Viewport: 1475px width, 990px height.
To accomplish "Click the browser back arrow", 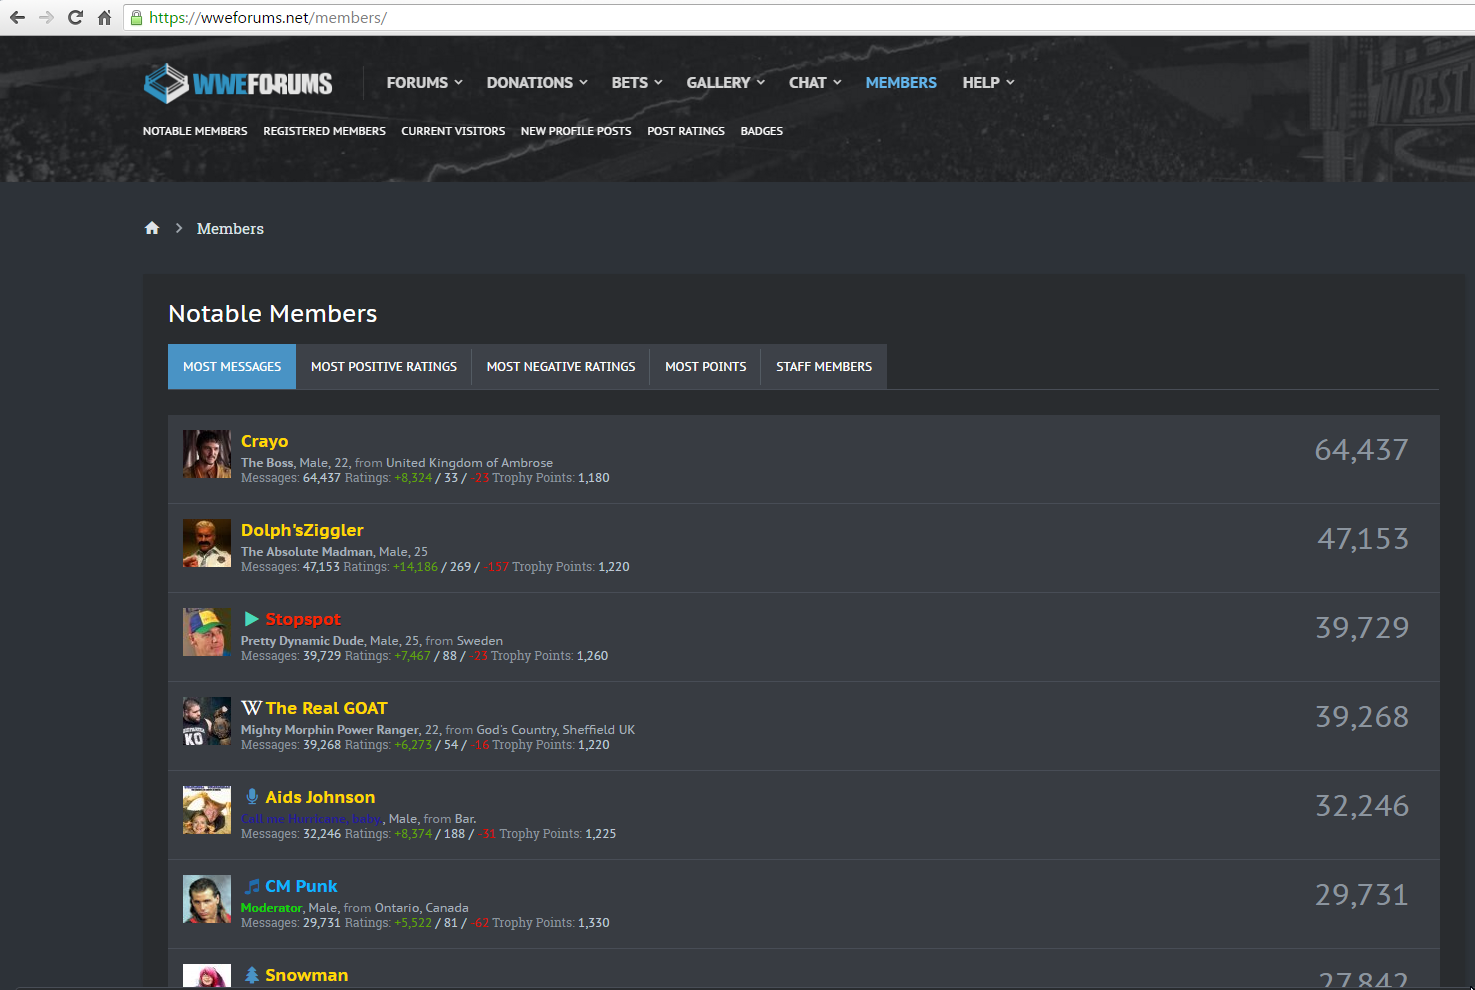I will point(17,17).
